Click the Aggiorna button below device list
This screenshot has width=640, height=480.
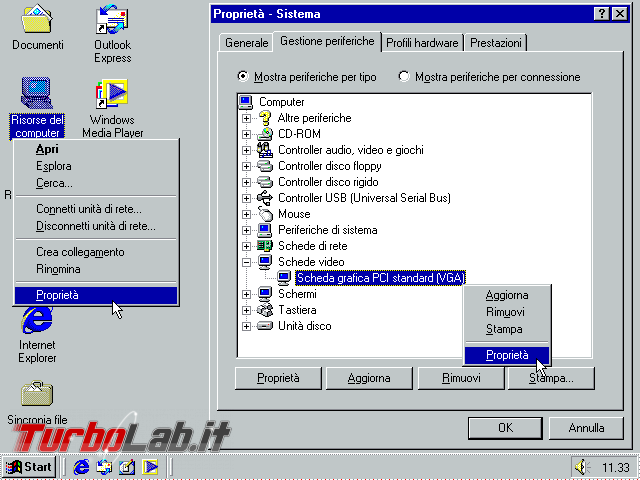[369, 378]
